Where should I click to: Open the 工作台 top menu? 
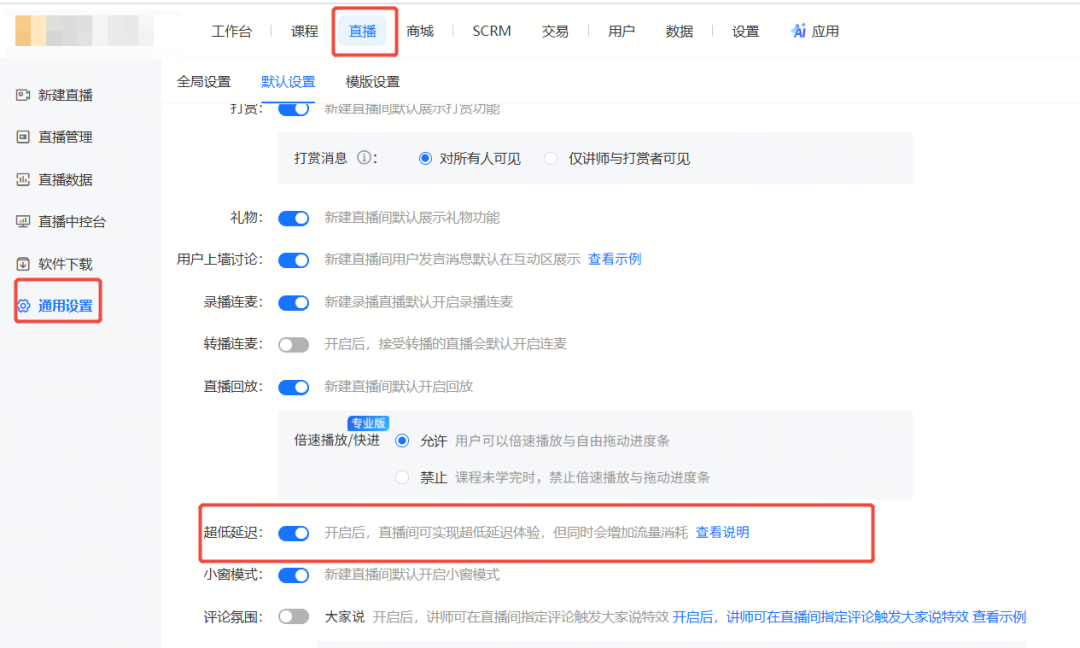(231, 31)
